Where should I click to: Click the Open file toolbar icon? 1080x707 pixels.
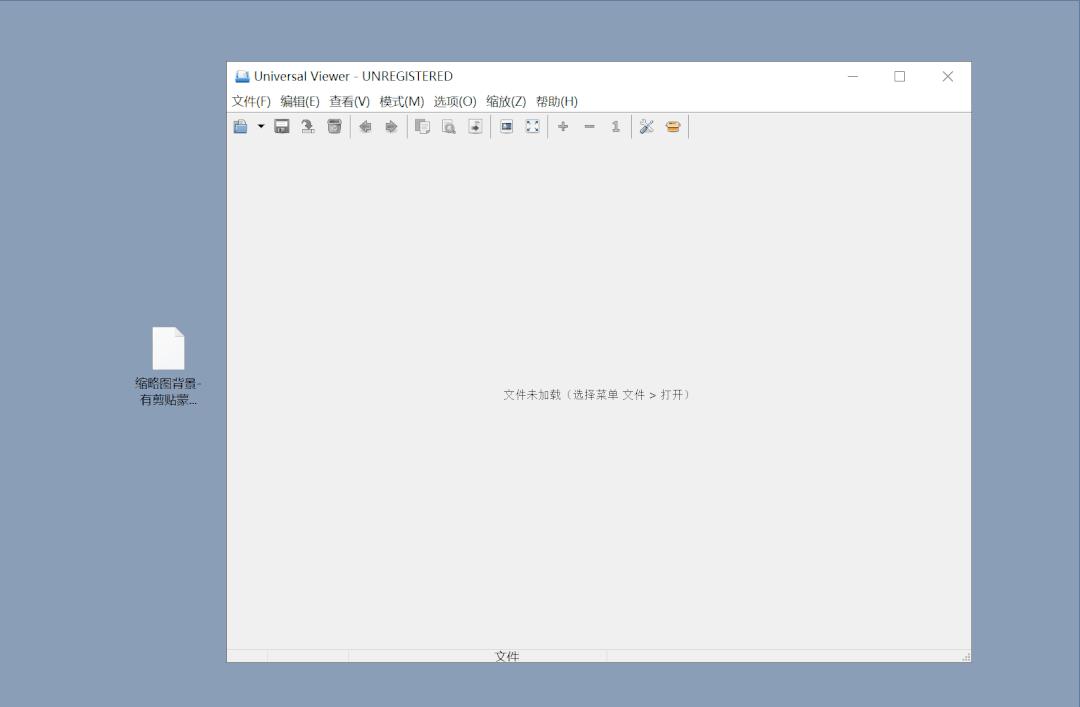[240, 126]
